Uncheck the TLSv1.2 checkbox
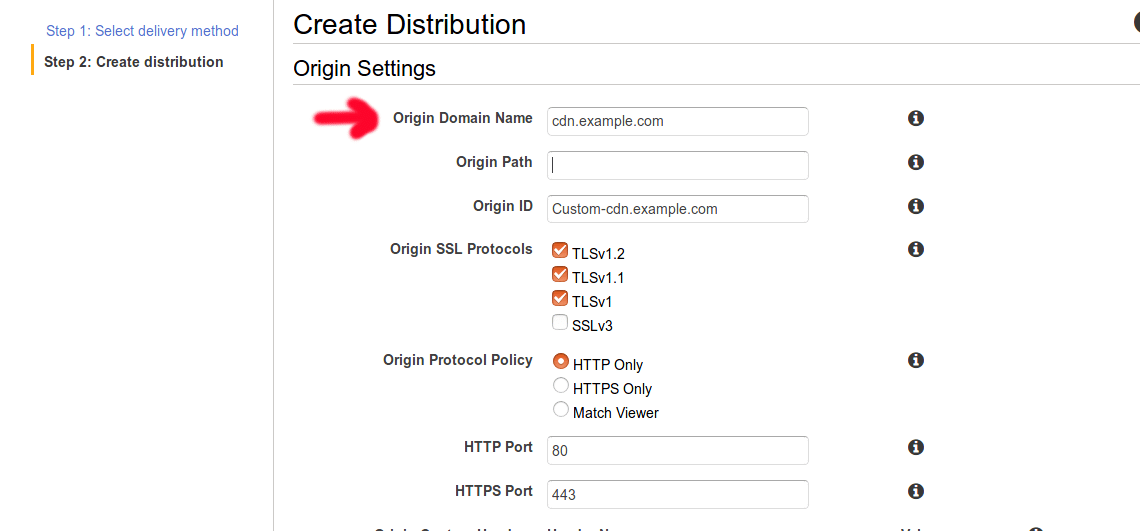Viewport: 1140px width, 531px height. (x=560, y=251)
